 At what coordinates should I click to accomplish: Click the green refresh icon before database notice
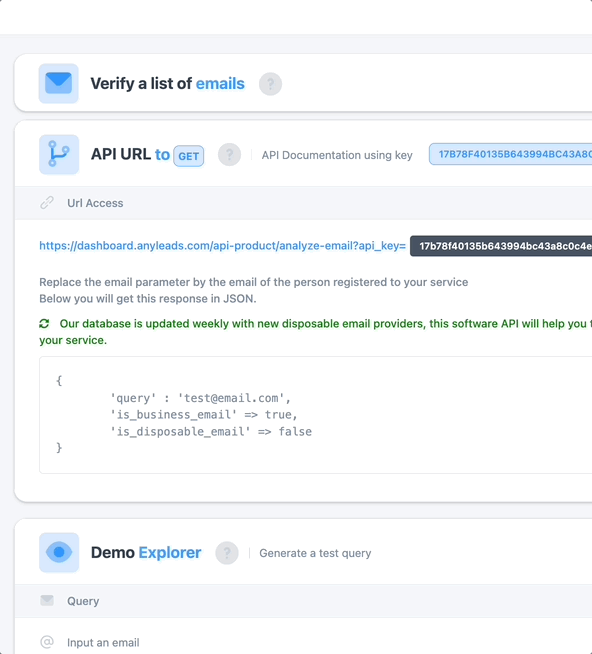pyautogui.click(x=44, y=324)
